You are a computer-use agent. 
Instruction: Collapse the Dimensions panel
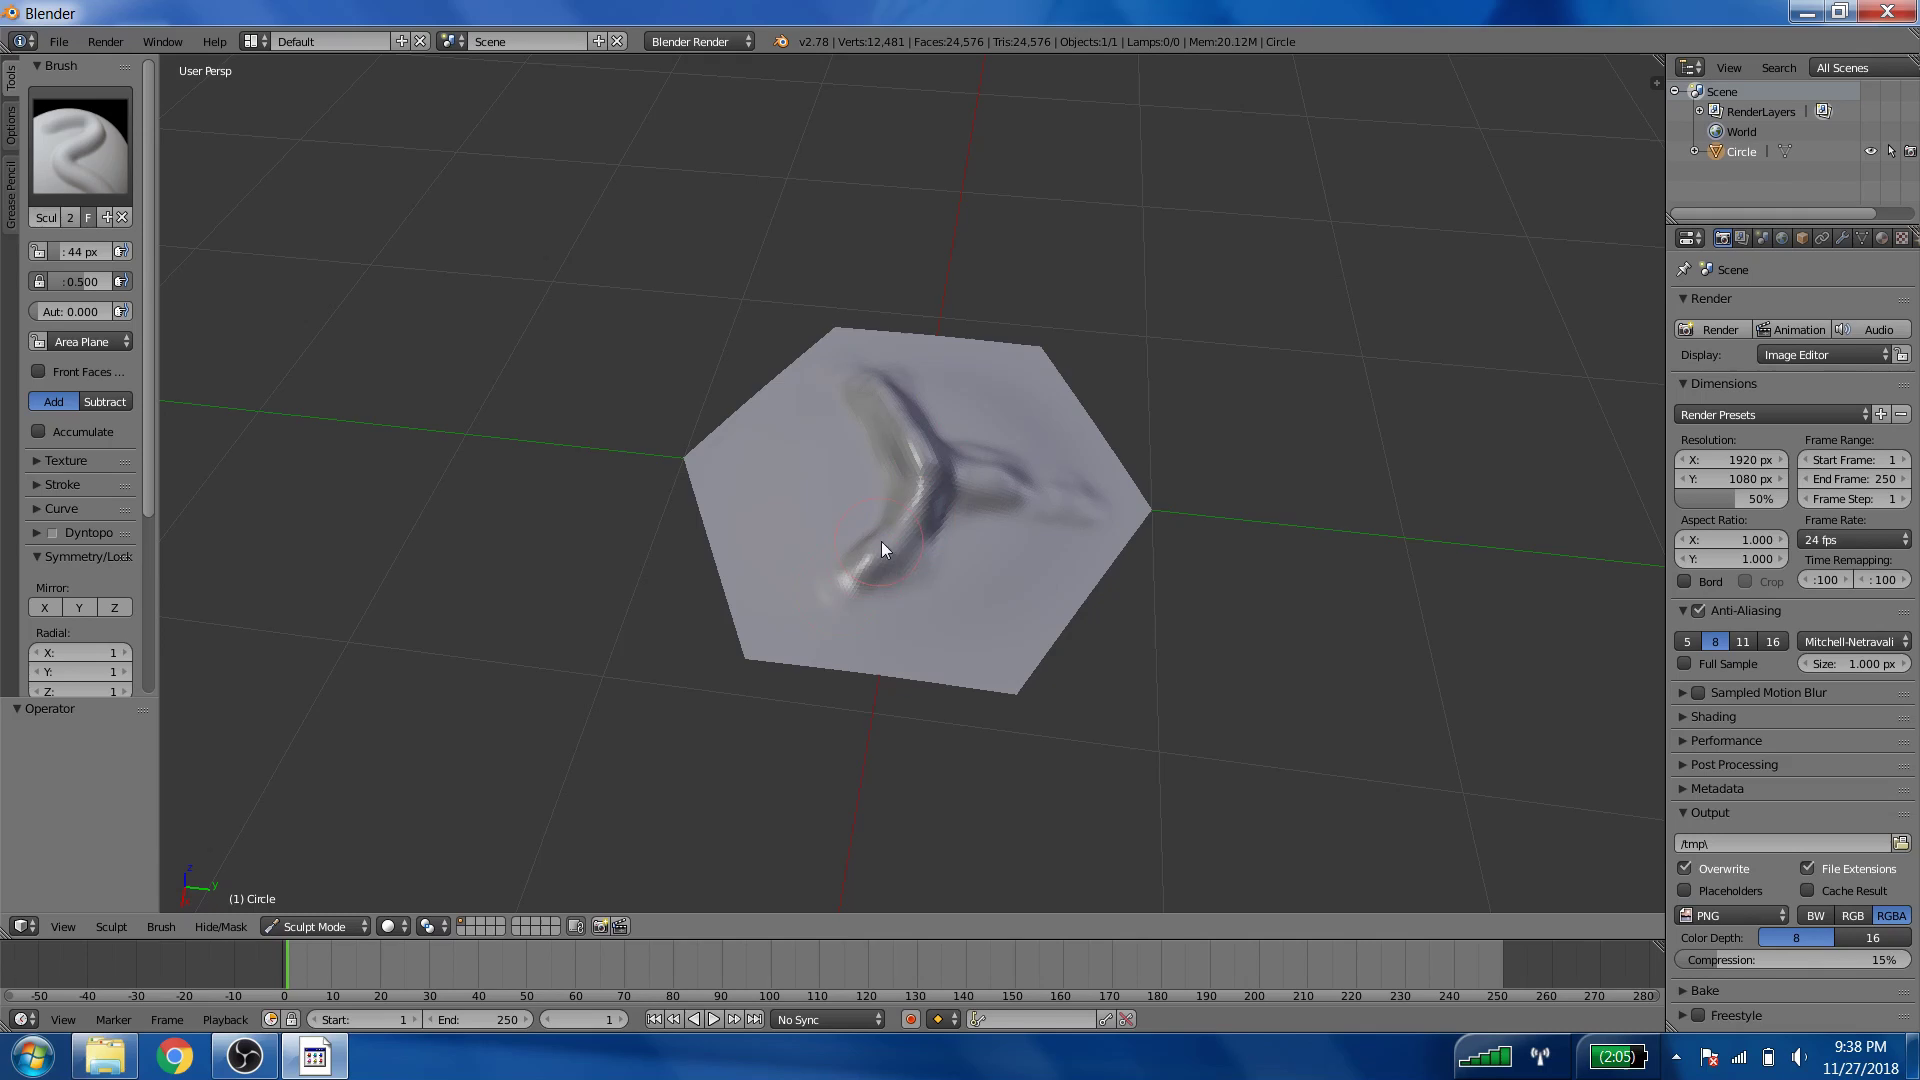[1724, 383]
